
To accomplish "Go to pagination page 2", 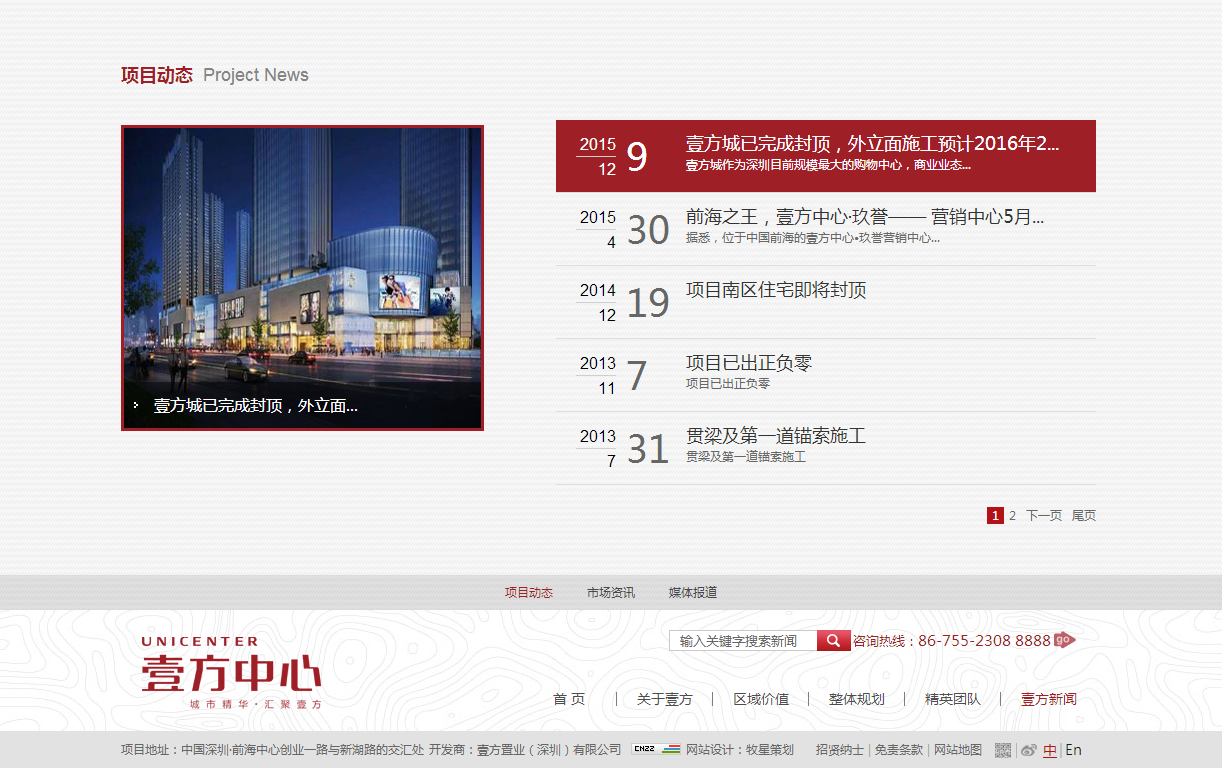I will click(x=1012, y=516).
